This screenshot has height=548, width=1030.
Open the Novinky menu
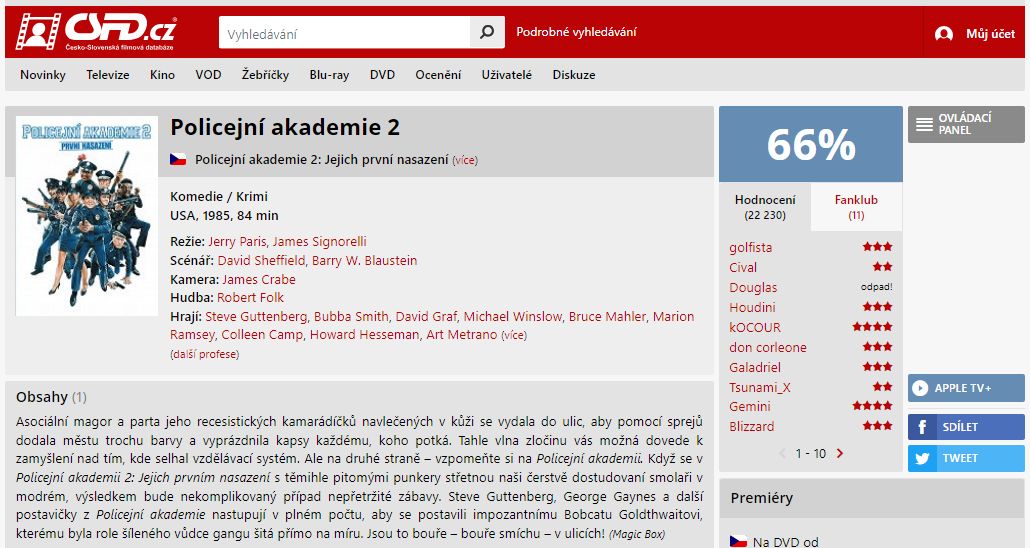(43, 75)
